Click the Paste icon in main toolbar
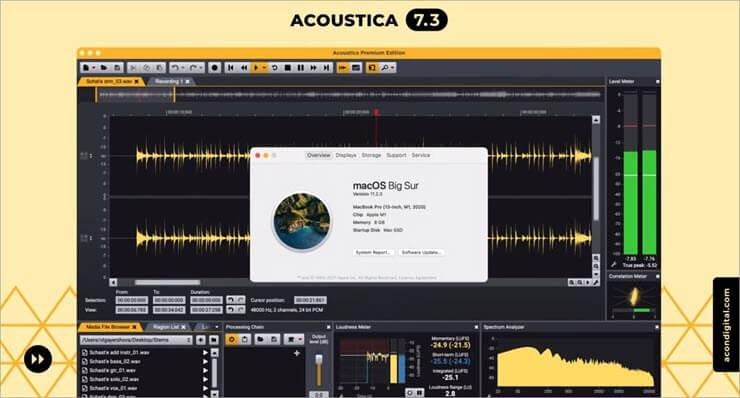740x398 pixels. pyautogui.click(x=160, y=68)
